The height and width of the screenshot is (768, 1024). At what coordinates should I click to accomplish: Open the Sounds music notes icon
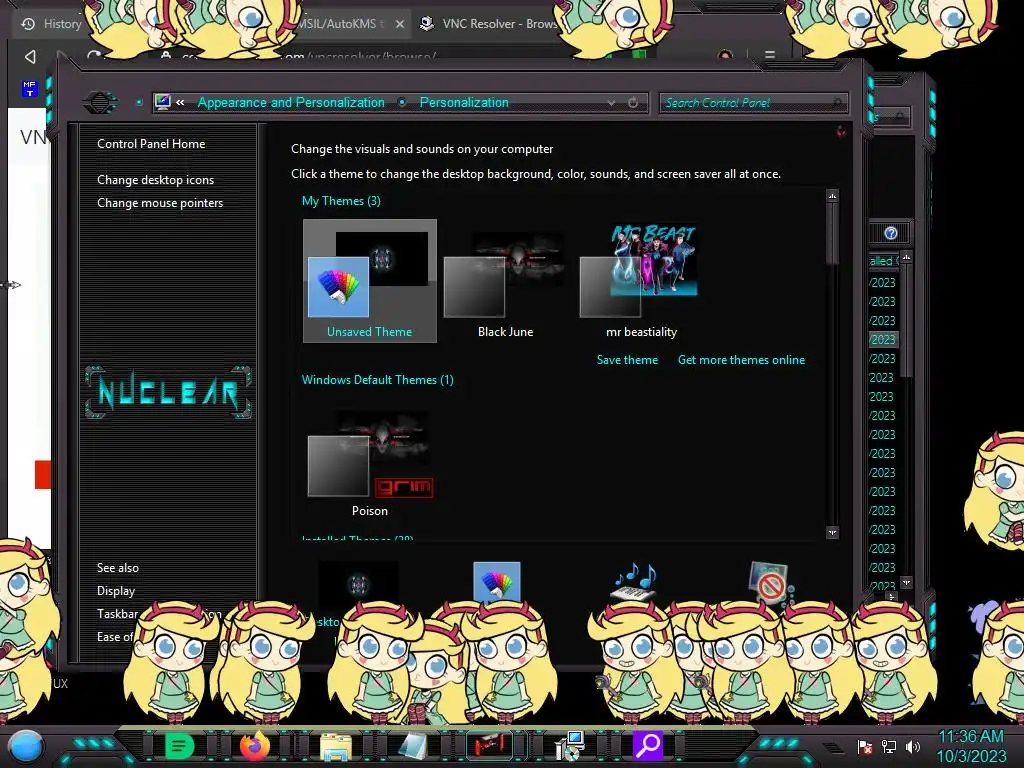pos(633,581)
